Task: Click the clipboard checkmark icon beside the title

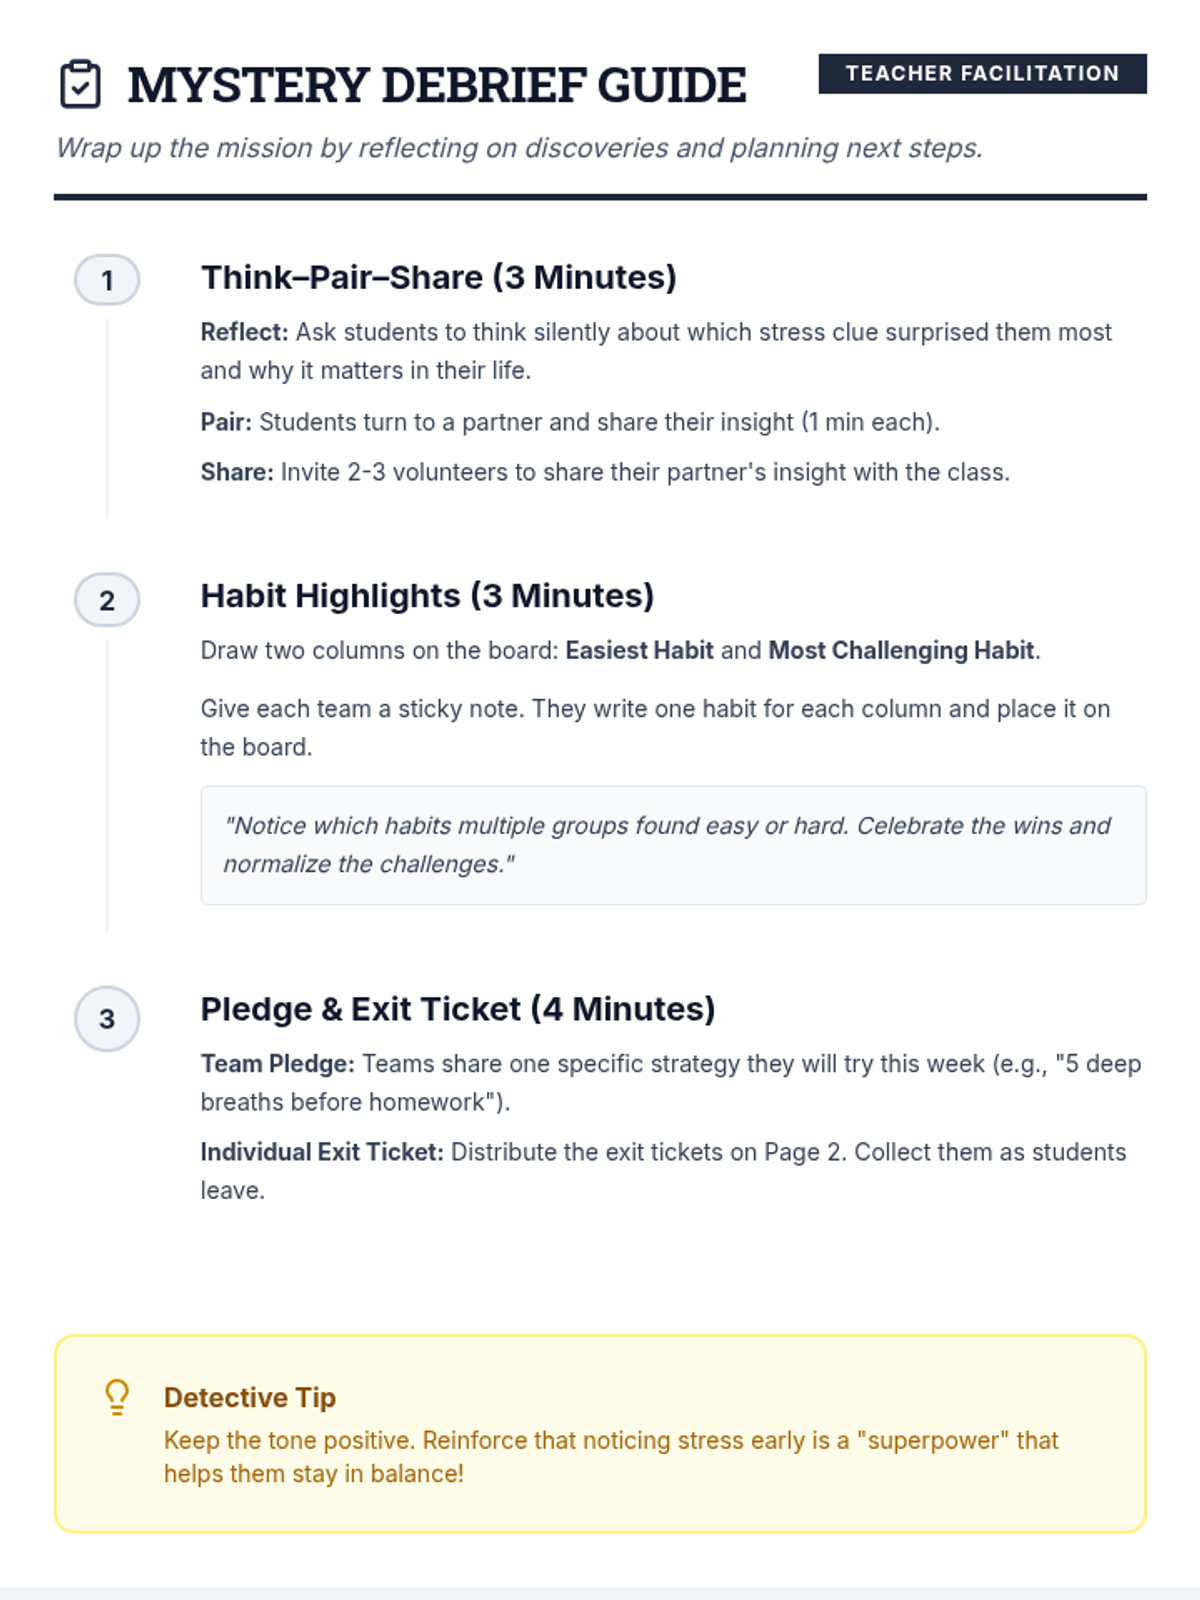Action: 80,84
